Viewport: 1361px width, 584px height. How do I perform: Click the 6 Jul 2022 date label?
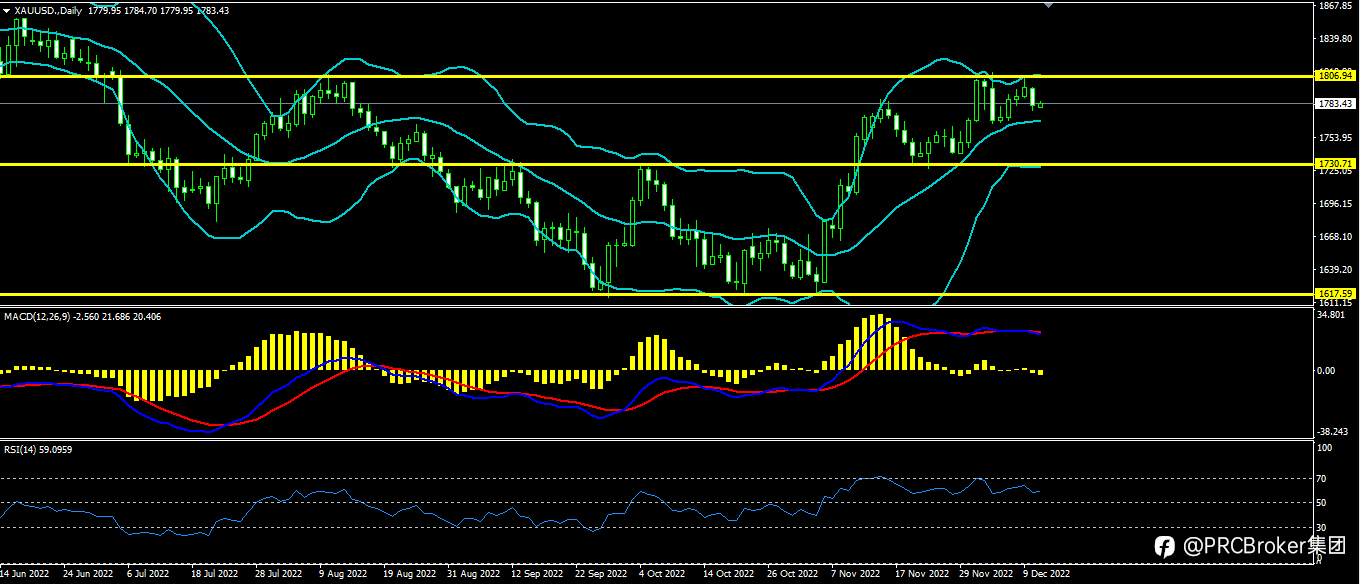150,575
